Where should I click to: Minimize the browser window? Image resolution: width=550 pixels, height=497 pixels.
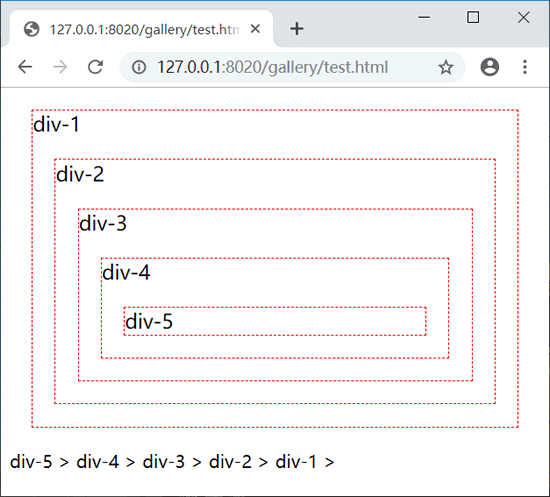(424, 17)
